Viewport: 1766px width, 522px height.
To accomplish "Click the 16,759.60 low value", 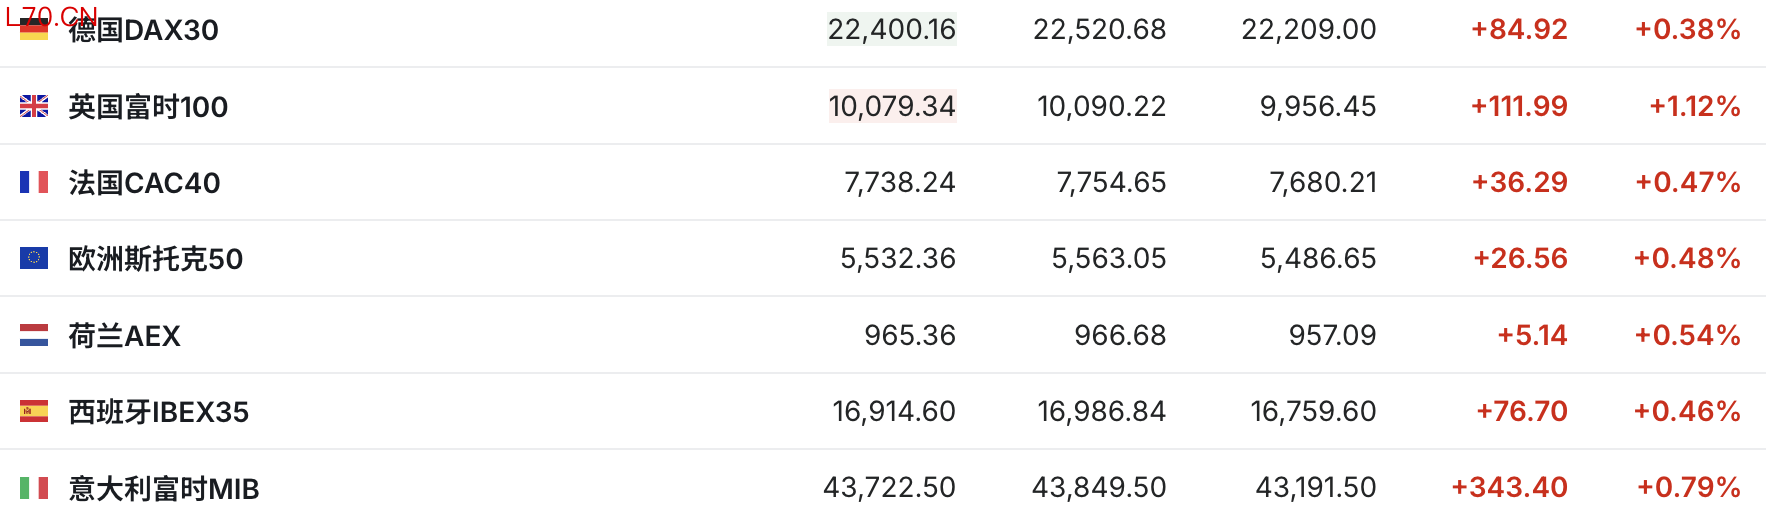I will click(1313, 411).
